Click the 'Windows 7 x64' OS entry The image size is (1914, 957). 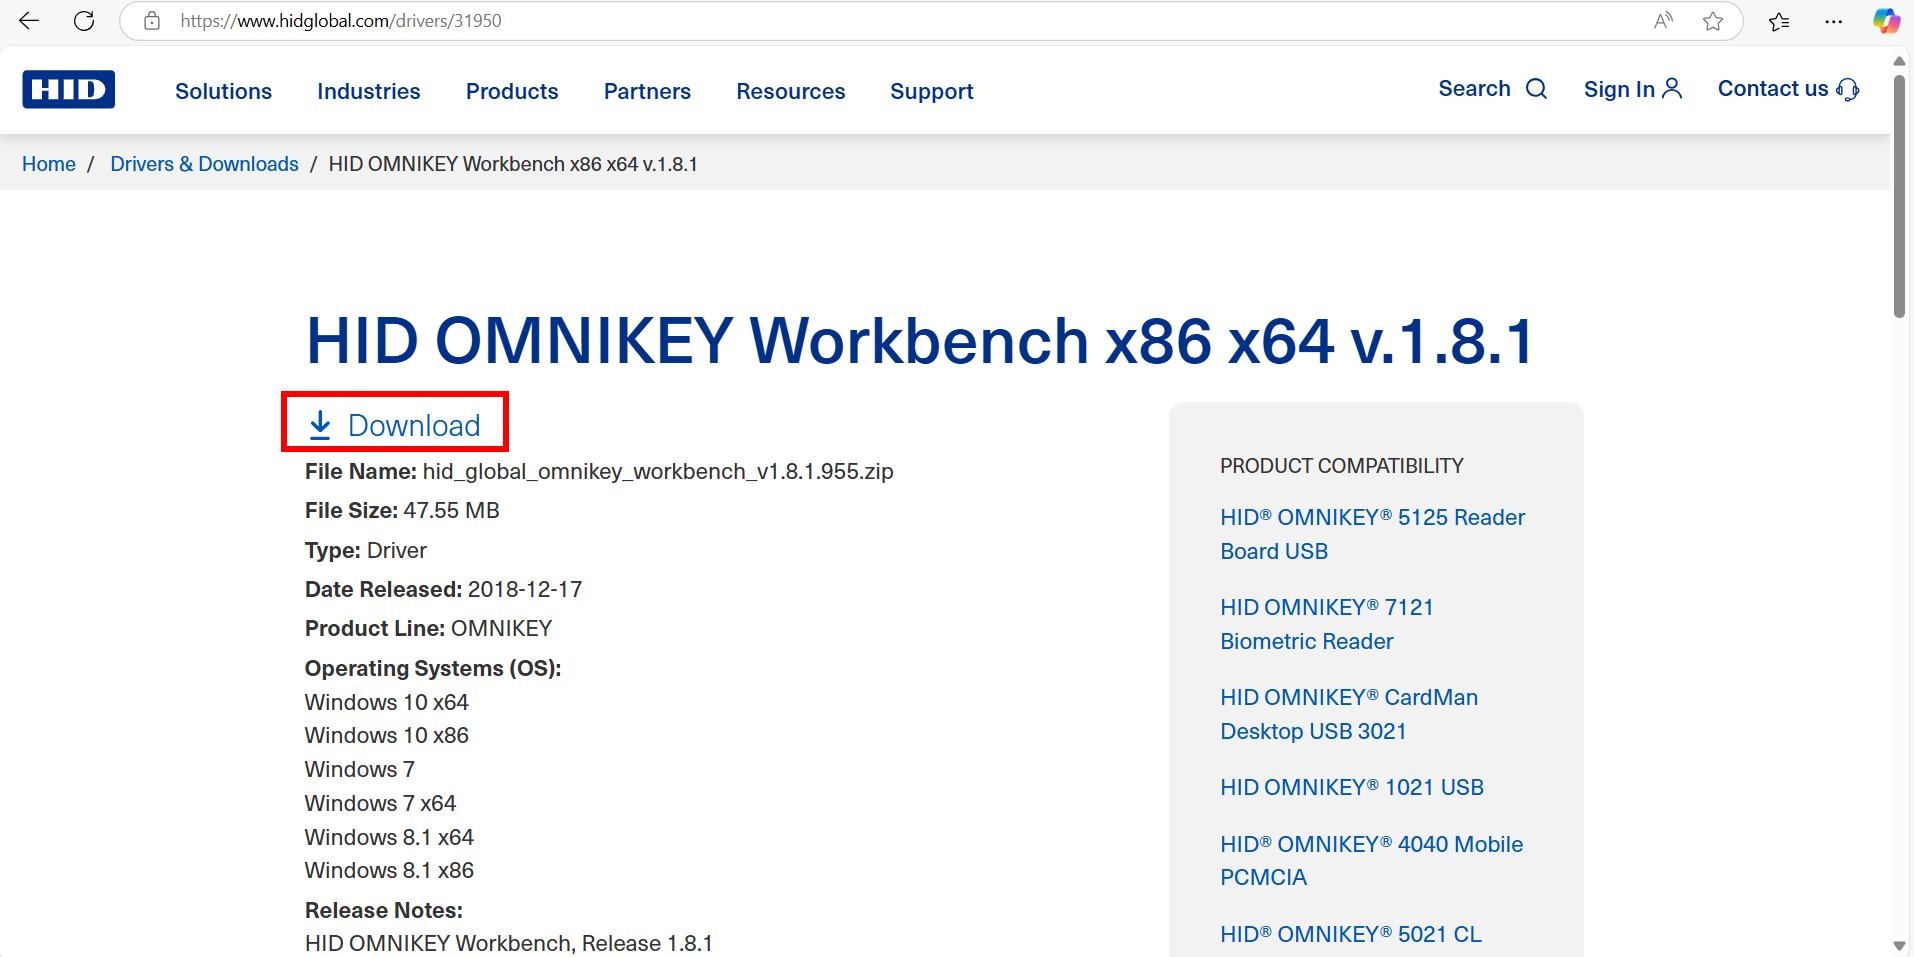380,804
